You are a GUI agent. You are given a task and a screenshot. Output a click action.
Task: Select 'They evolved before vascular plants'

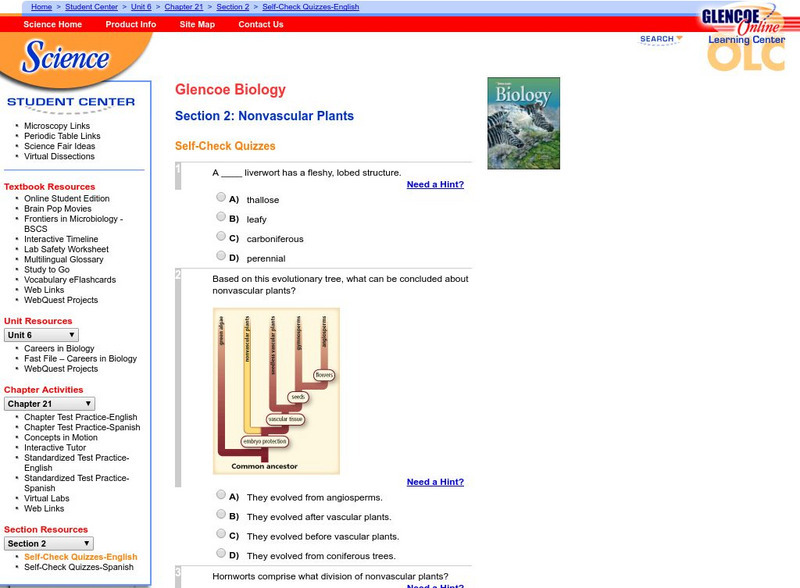click(x=221, y=534)
